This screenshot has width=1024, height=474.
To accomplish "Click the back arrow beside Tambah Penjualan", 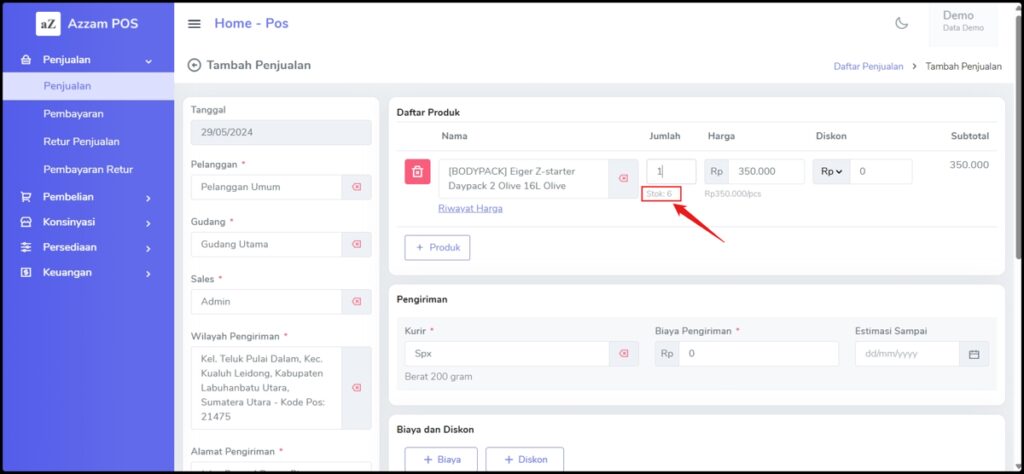I will (x=194, y=65).
